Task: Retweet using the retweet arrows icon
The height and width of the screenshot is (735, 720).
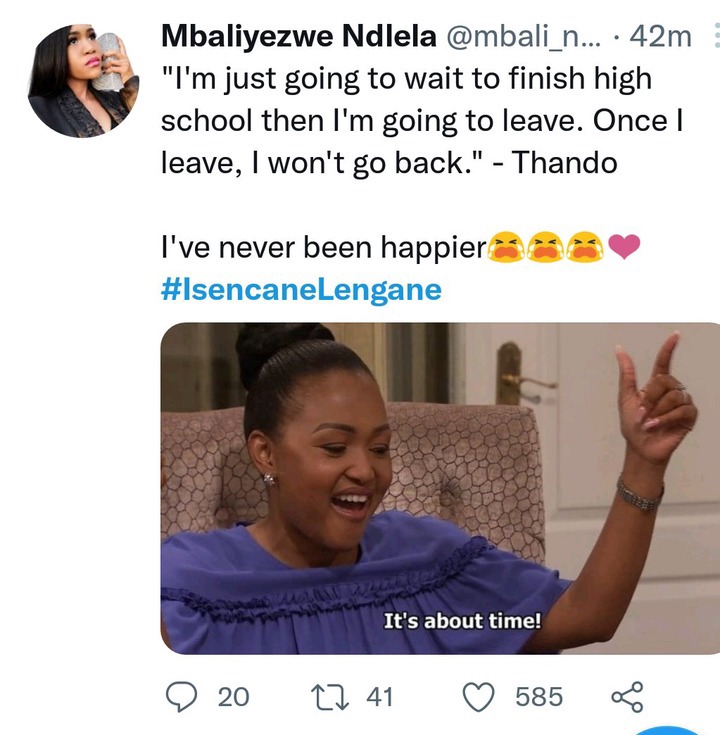Action: (x=330, y=697)
